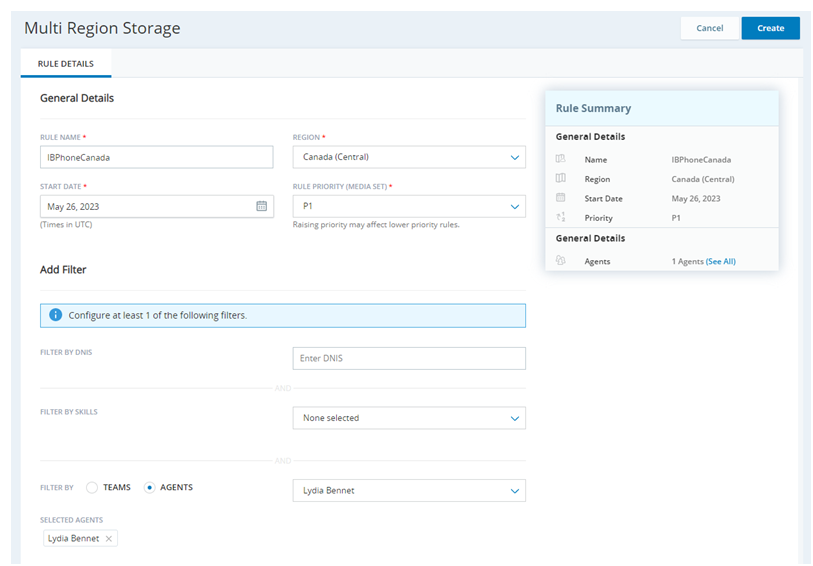Open the See All agents link
The image size is (813, 566).
pyautogui.click(x=721, y=262)
